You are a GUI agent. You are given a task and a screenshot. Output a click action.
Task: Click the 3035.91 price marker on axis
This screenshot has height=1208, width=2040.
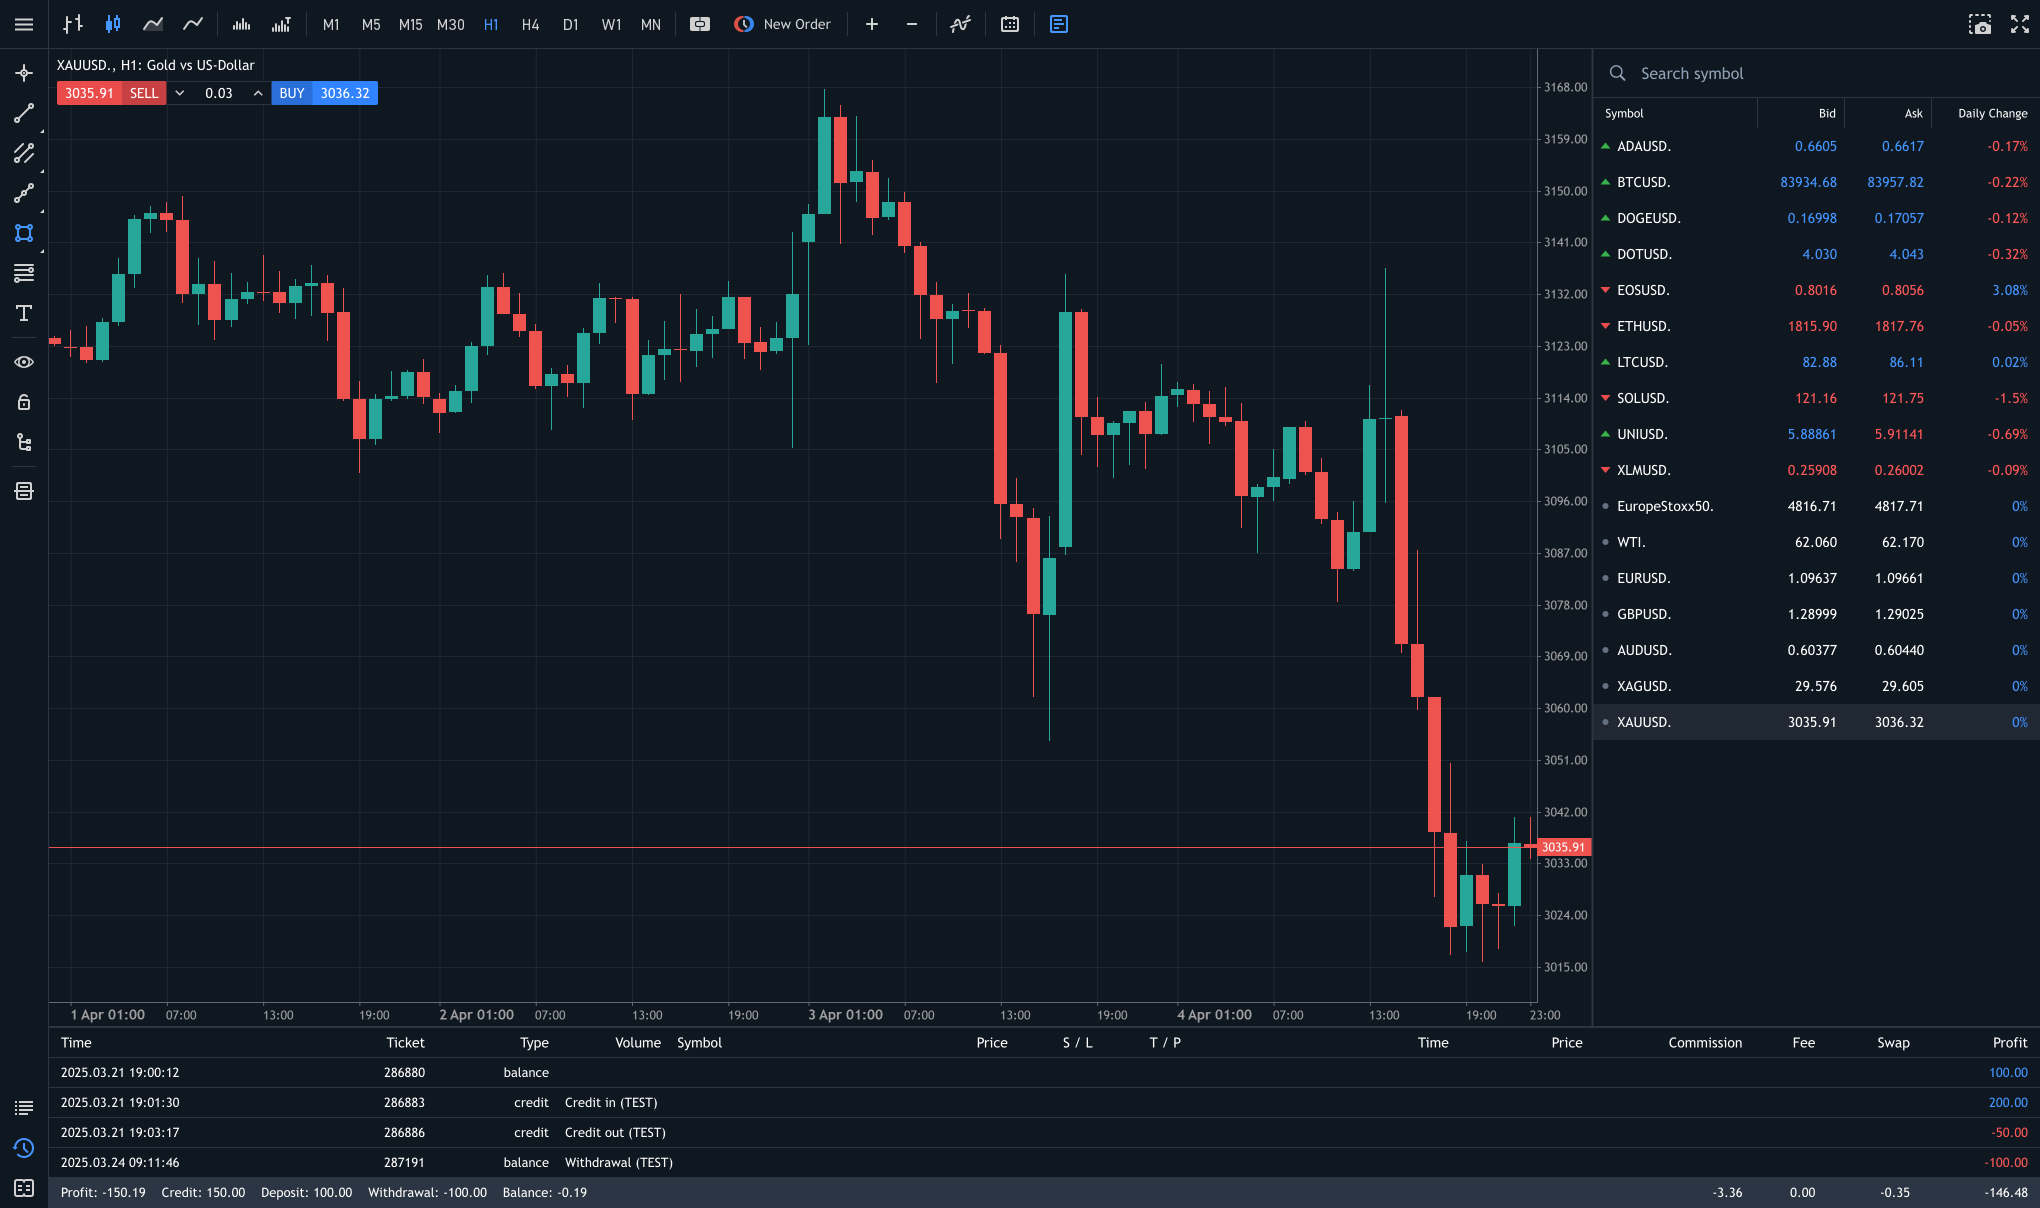1563,847
